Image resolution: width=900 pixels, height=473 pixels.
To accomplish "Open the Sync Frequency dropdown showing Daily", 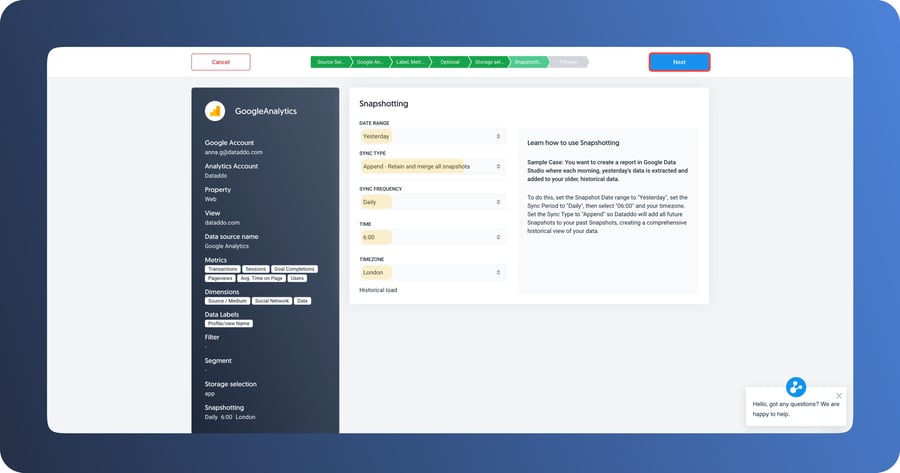I will tap(433, 202).
